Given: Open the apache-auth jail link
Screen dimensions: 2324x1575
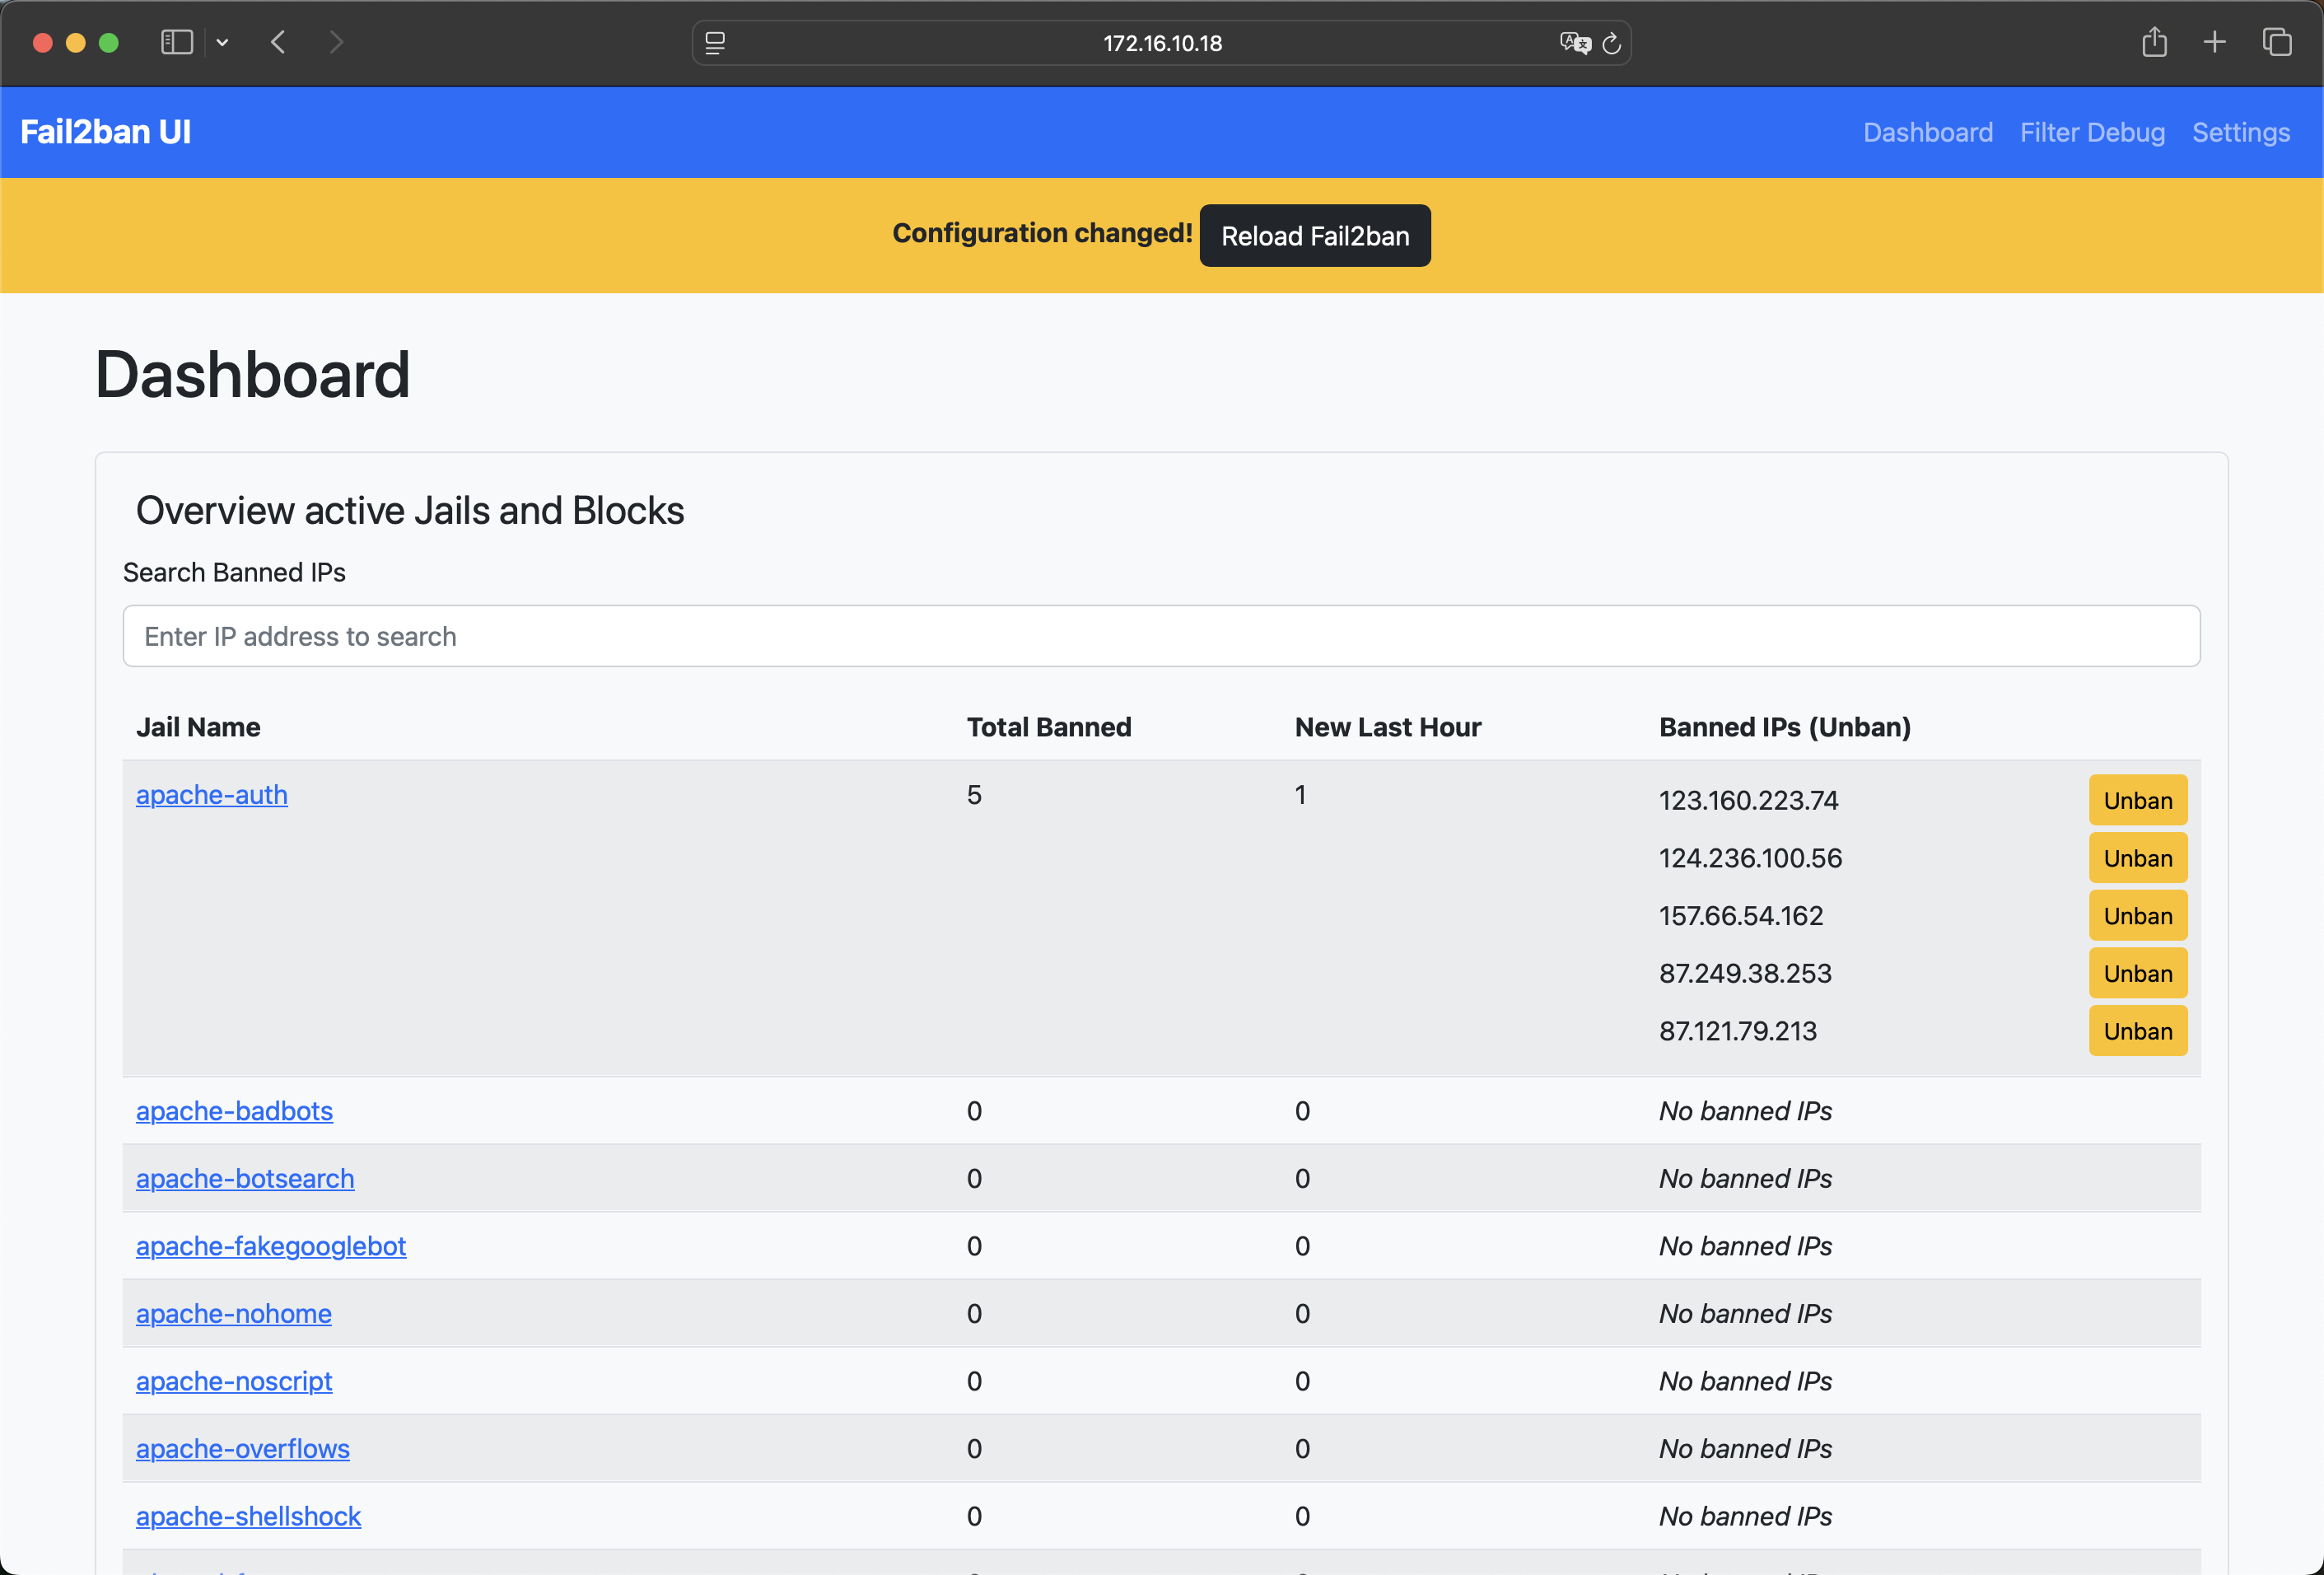Looking at the screenshot, I should click(211, 795).
